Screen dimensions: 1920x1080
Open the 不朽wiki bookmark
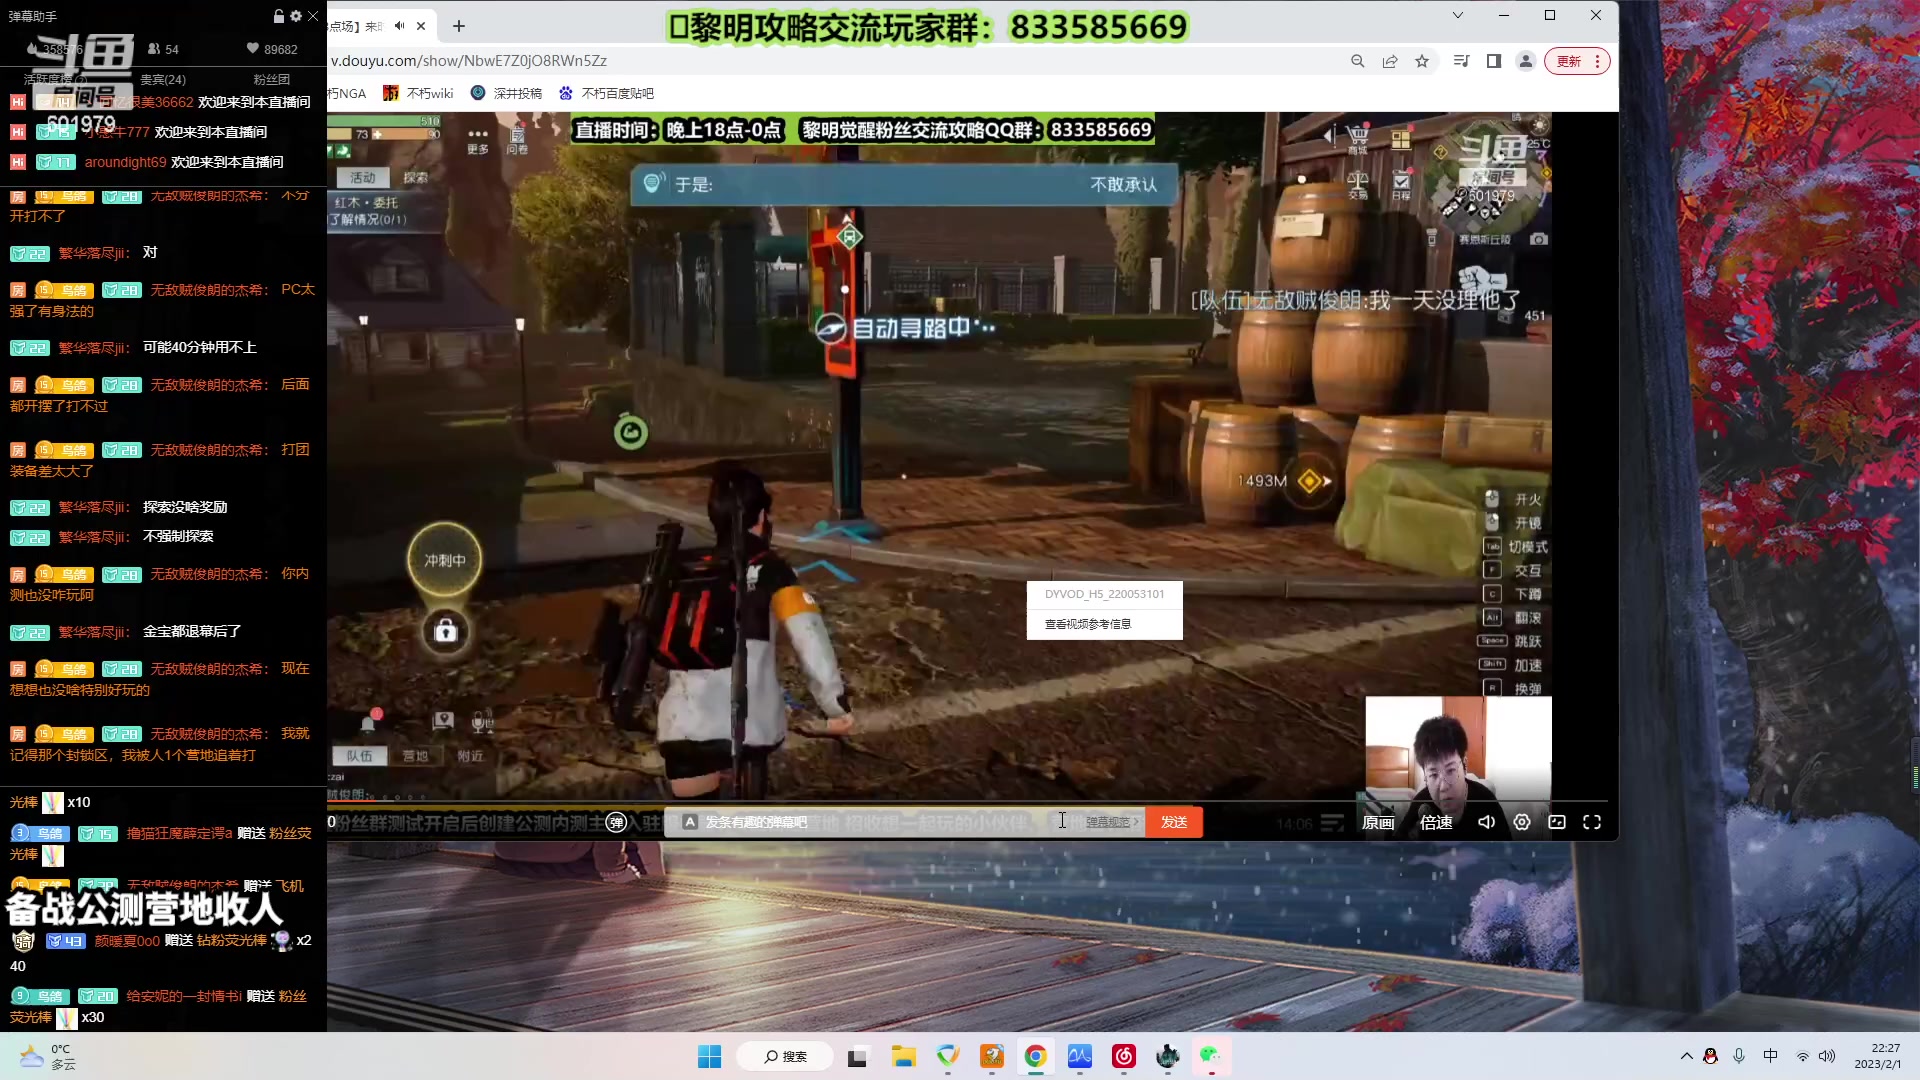[419, 93]
